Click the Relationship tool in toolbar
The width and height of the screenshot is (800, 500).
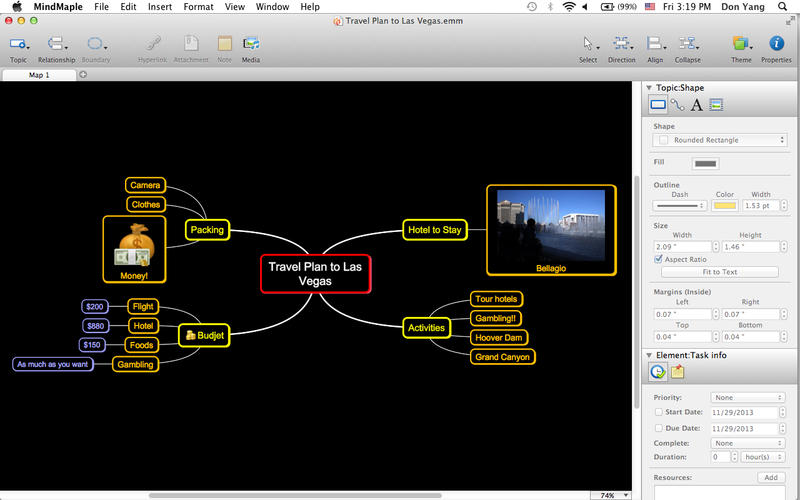56,44
